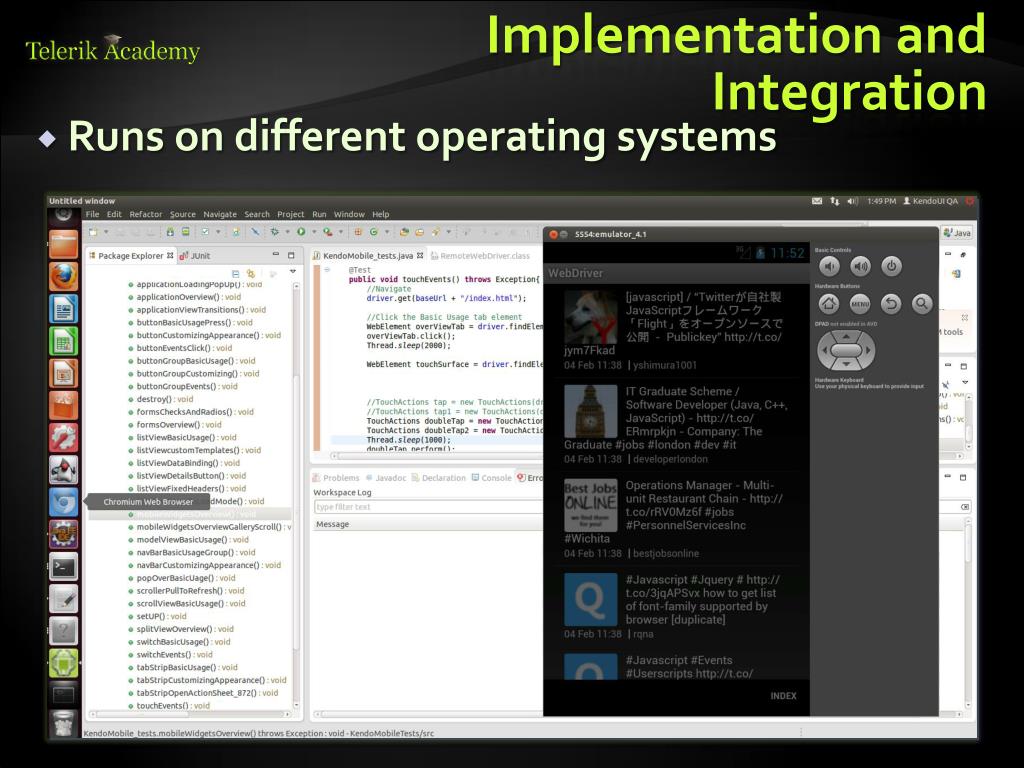Switch to the Javadoc tab
This screenshot has width=1024, height=768.
click(x=385, y=478)
